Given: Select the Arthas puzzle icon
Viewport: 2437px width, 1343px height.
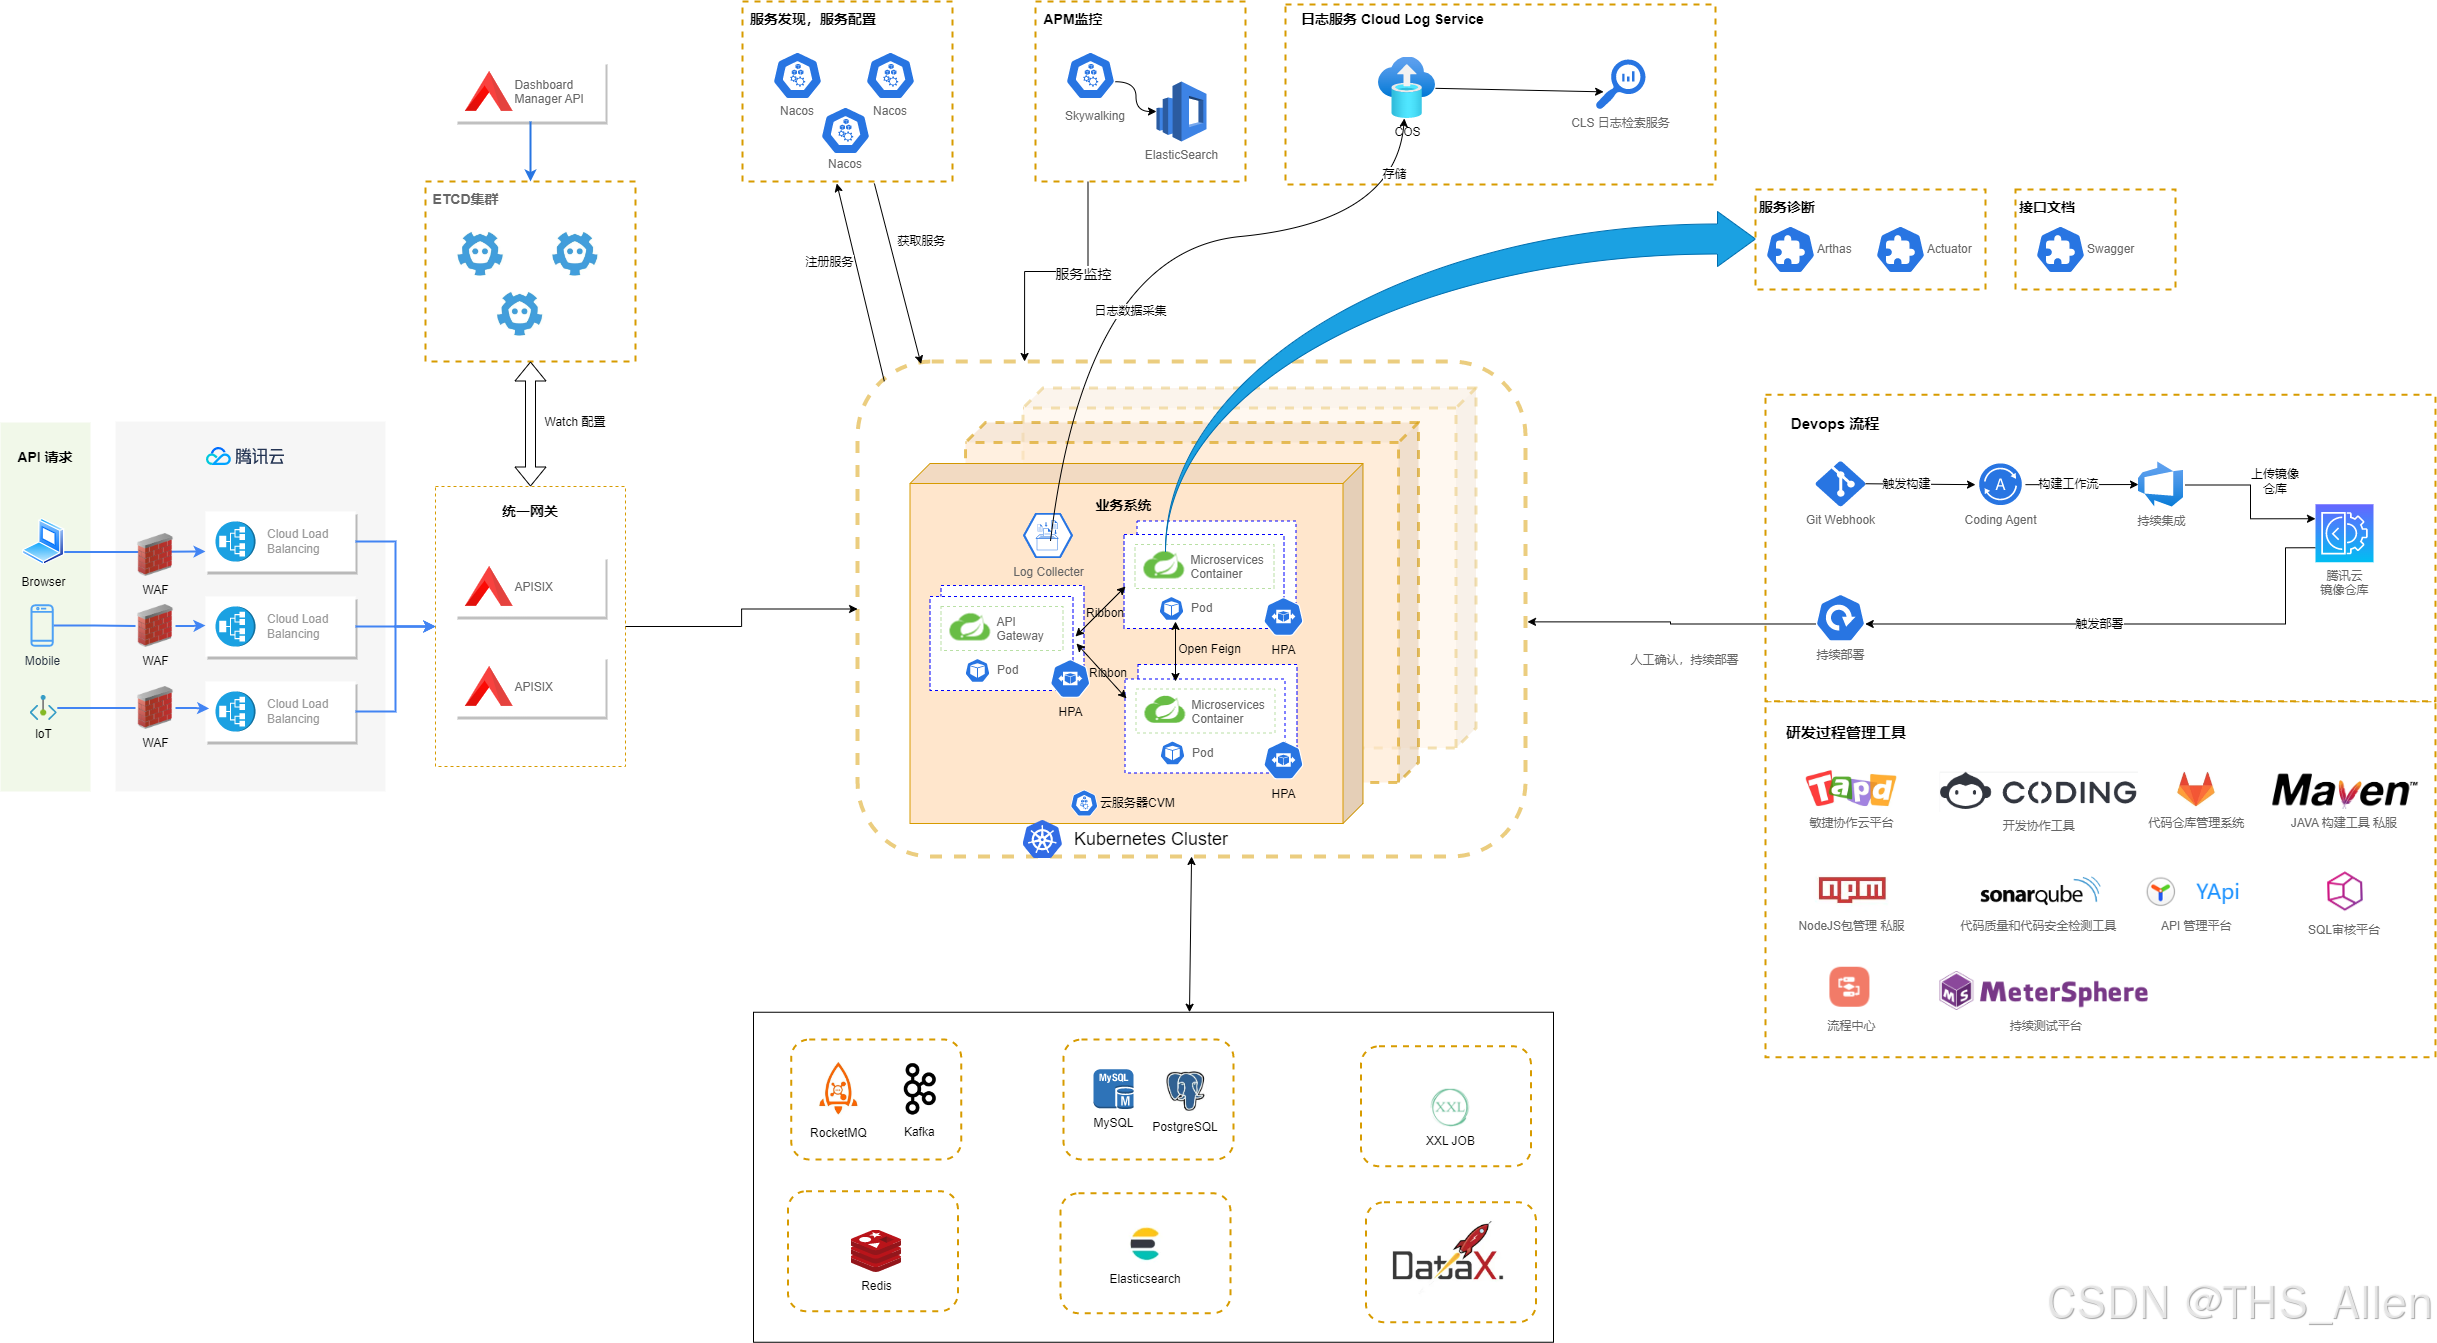Looking at the screenshot, I should (1789, 249).
